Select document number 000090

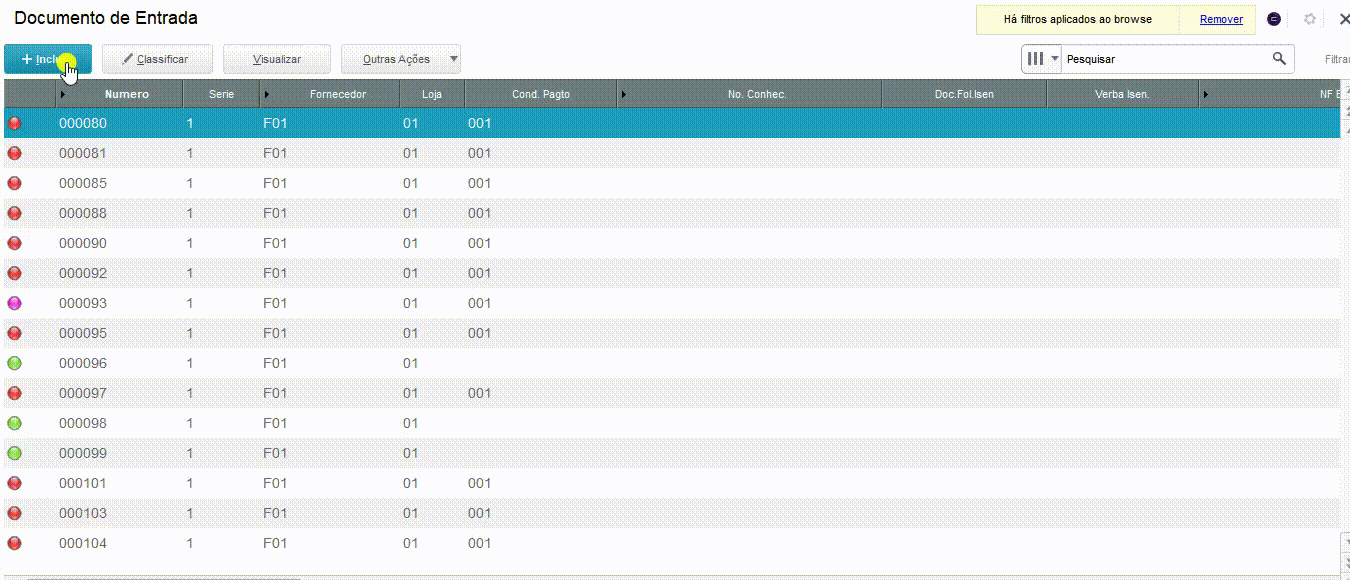[x=83, y=243]
